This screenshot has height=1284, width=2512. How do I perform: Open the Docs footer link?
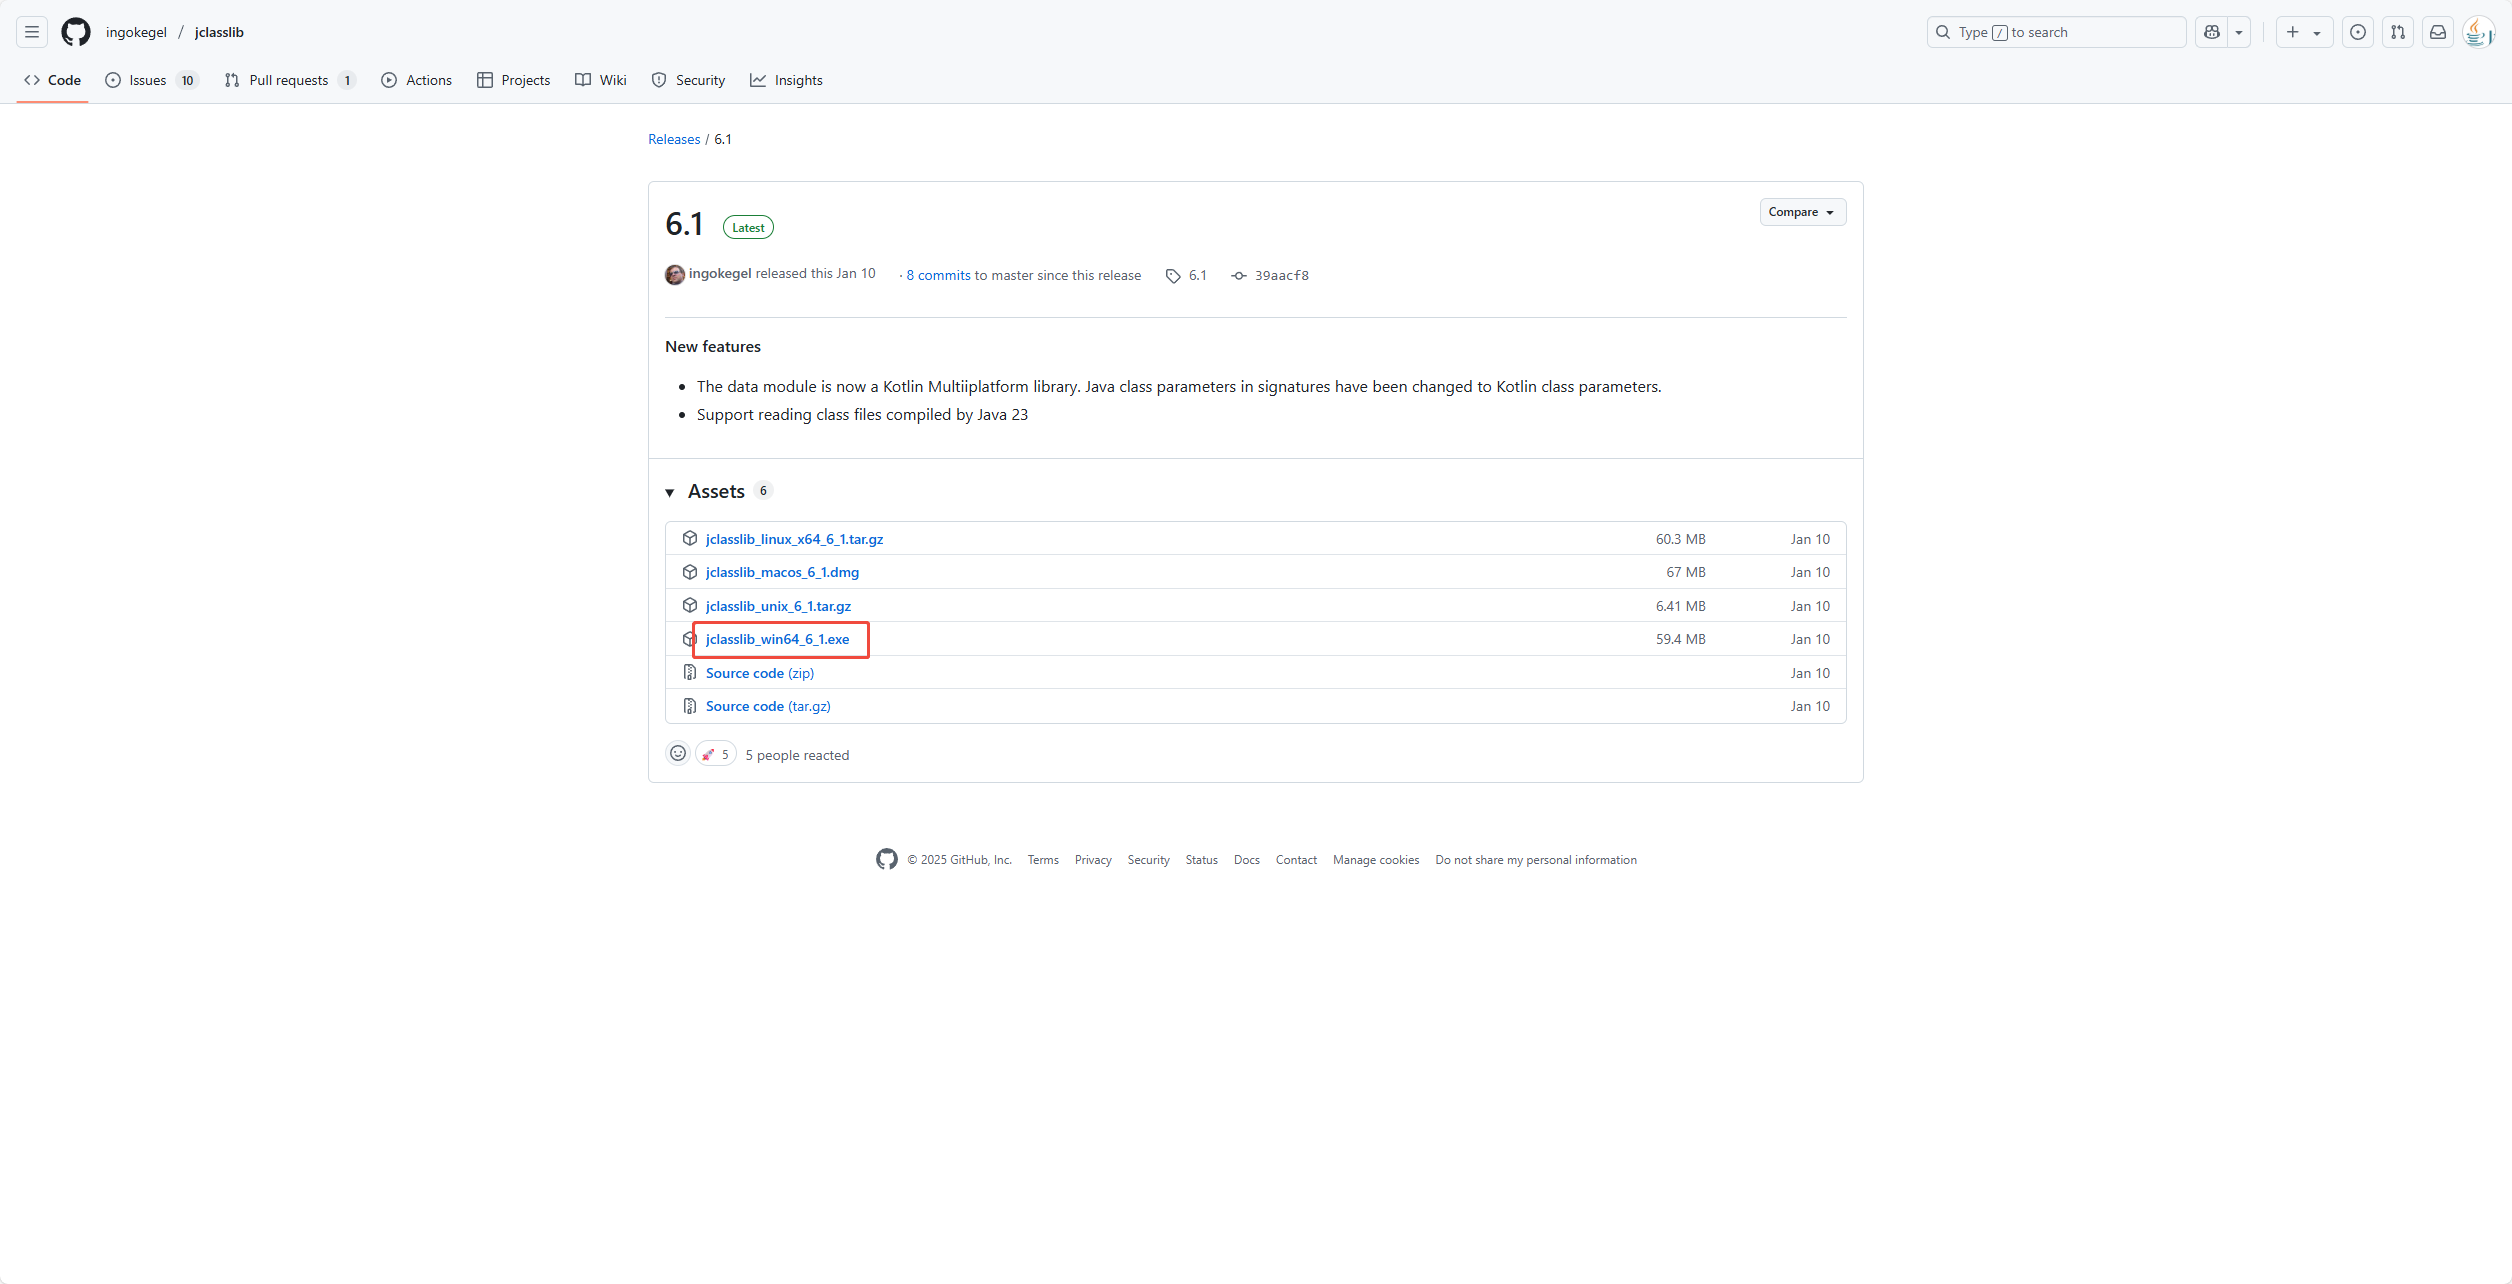click(x=1247, y=860)
